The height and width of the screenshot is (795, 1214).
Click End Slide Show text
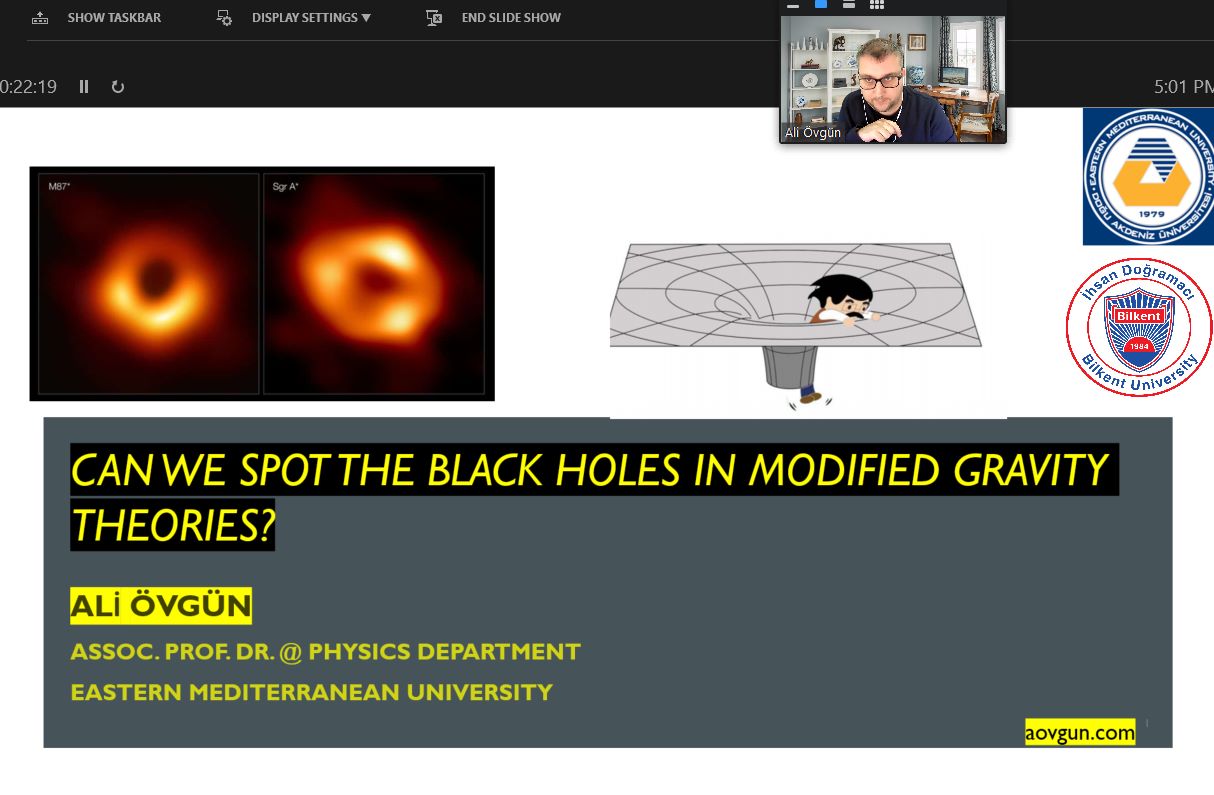(510, 18)
